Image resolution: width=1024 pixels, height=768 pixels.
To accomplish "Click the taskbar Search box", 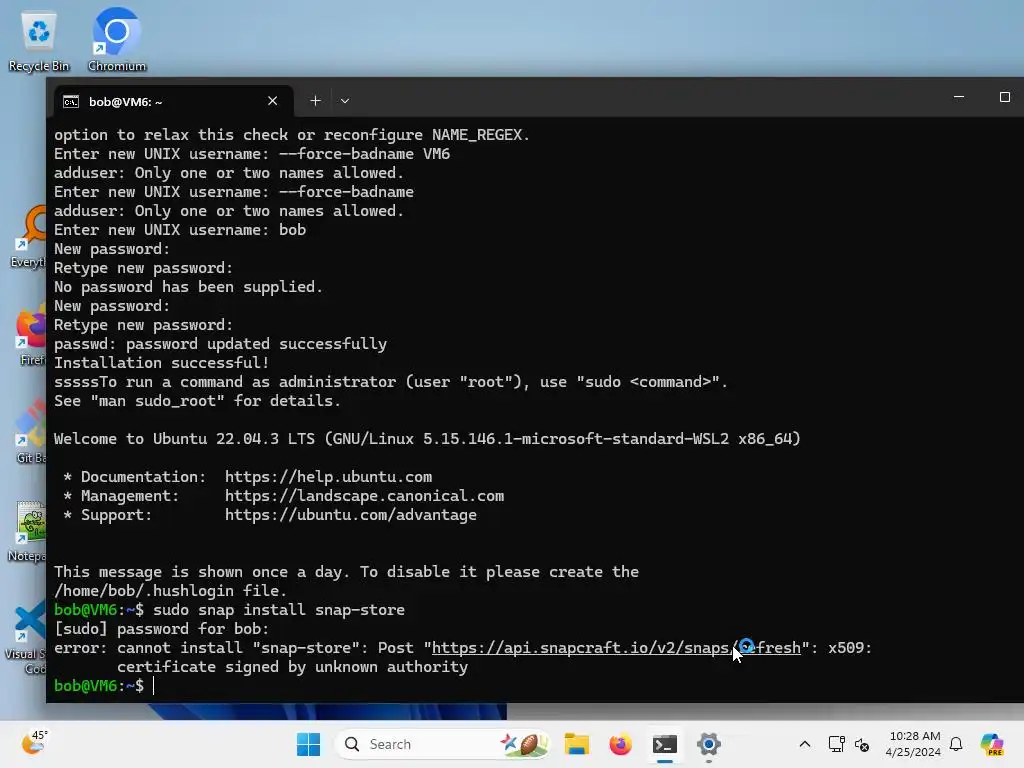I will click(443, 744).
